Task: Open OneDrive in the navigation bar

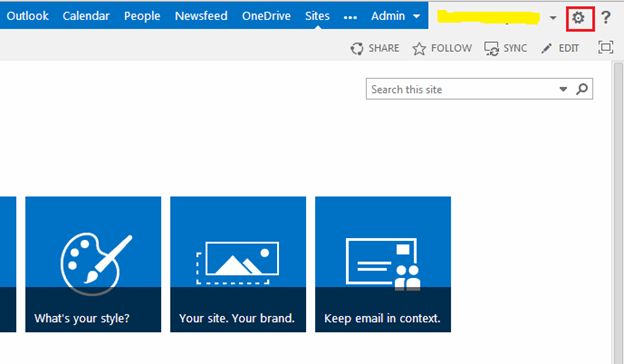Action: click(x=266, y=16)
